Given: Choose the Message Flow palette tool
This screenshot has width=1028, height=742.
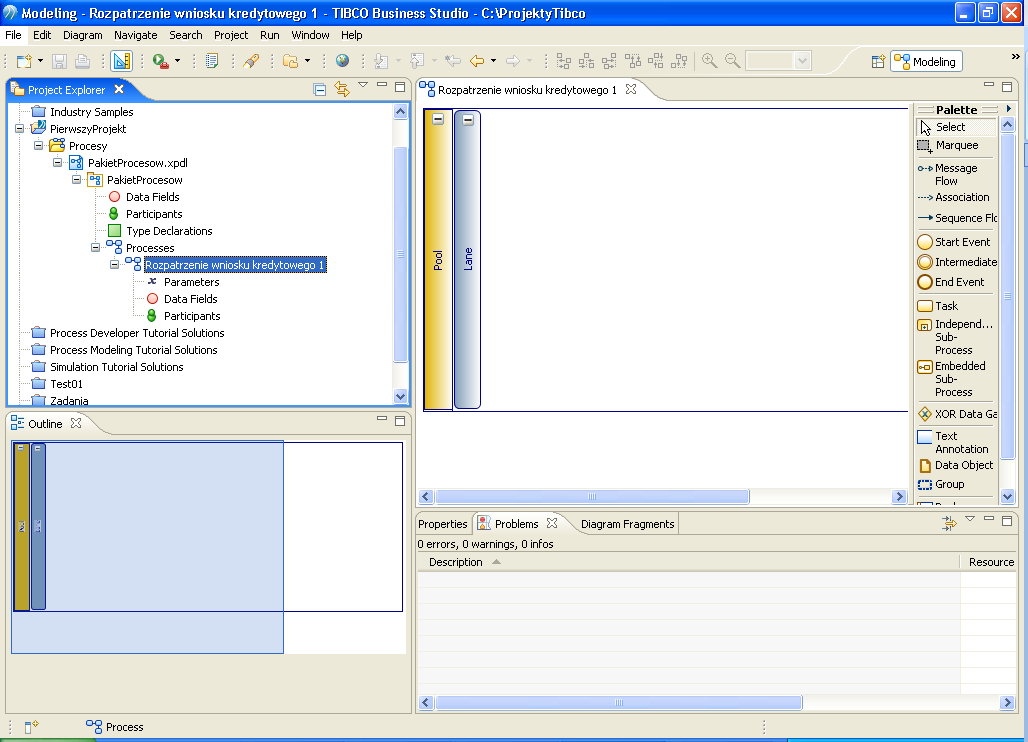Looking at the screenshot, I should tap(956, 174).
